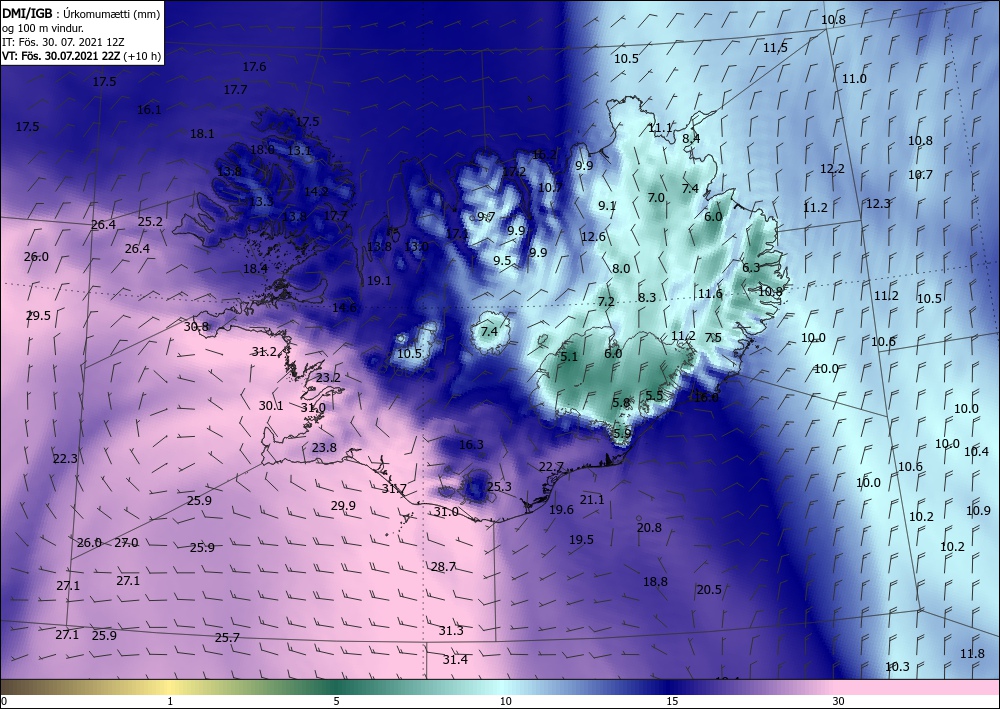This screenshot has height=709, width=1000.
Task: Click the map value 22.3
Action: click(x=65, y=458)
